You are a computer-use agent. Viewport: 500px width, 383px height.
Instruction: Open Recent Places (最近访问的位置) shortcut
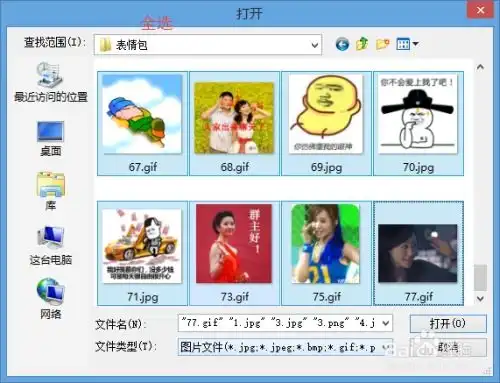pyautogui.click(x=51, y=82)
